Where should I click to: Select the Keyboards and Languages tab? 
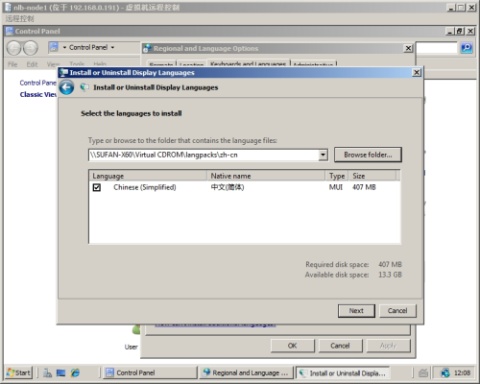(x=248, y=63)
